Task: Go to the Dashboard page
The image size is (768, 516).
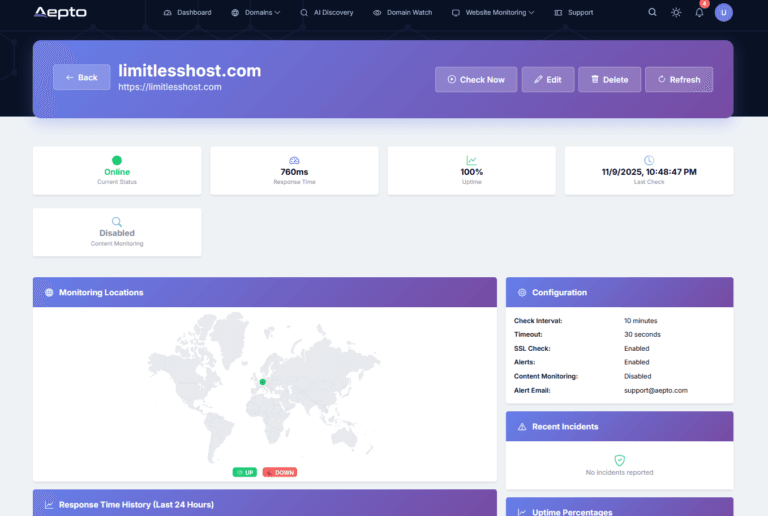Action: point(187,13)
